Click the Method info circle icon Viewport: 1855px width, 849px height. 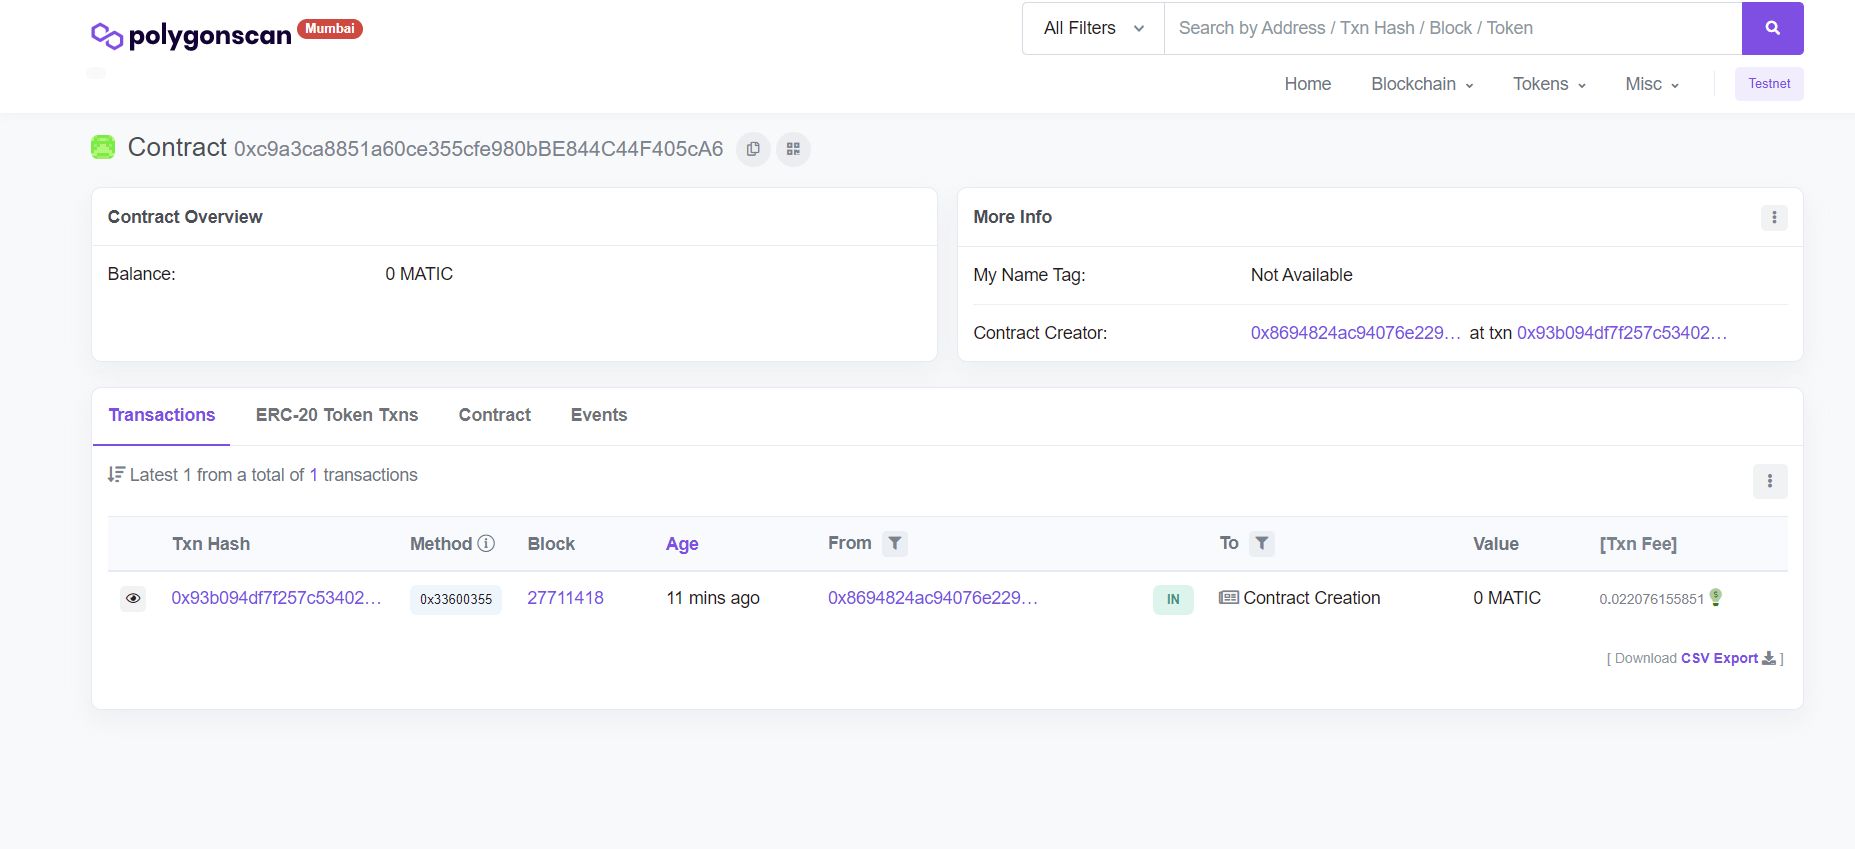click(x=486, y=543)
